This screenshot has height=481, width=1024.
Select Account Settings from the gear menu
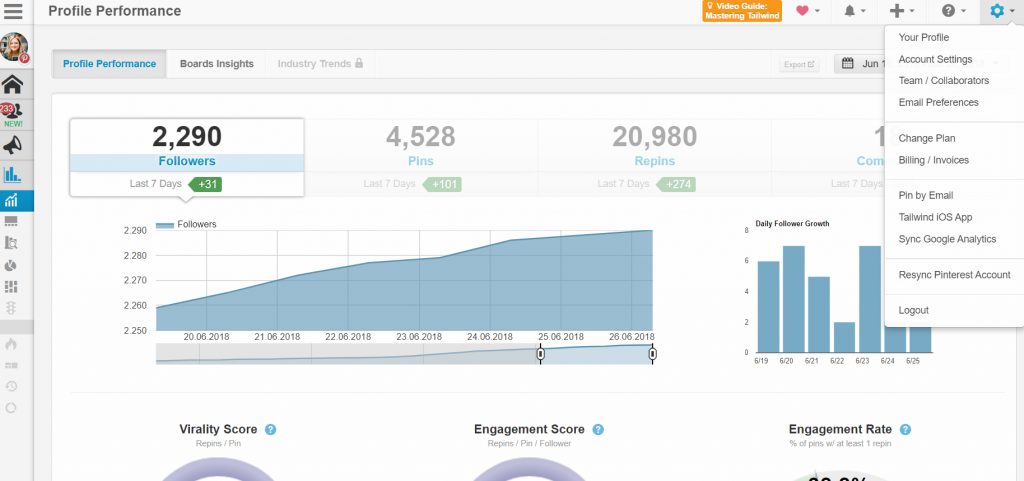pos(935,59)
